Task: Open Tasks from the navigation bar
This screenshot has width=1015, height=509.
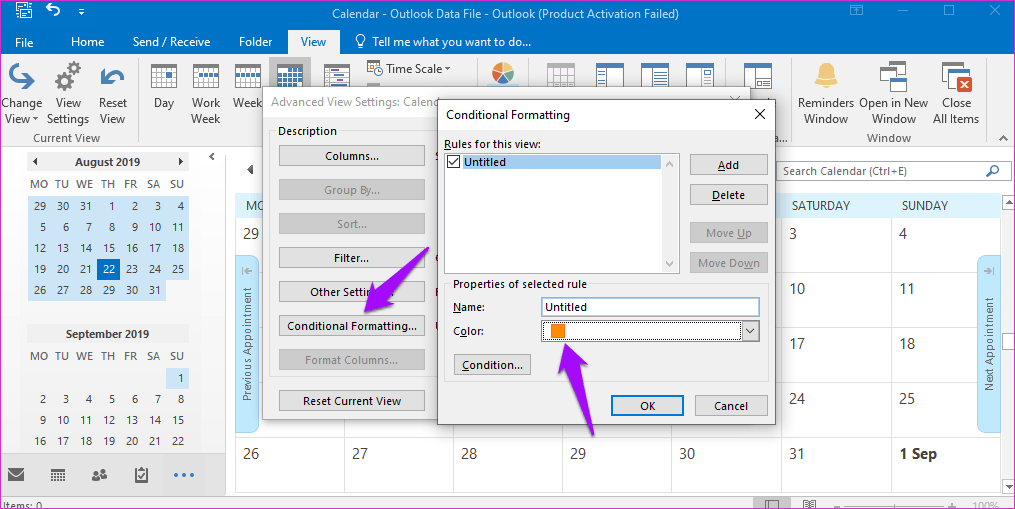Action: pyautogui.click(x=141, y=475)
